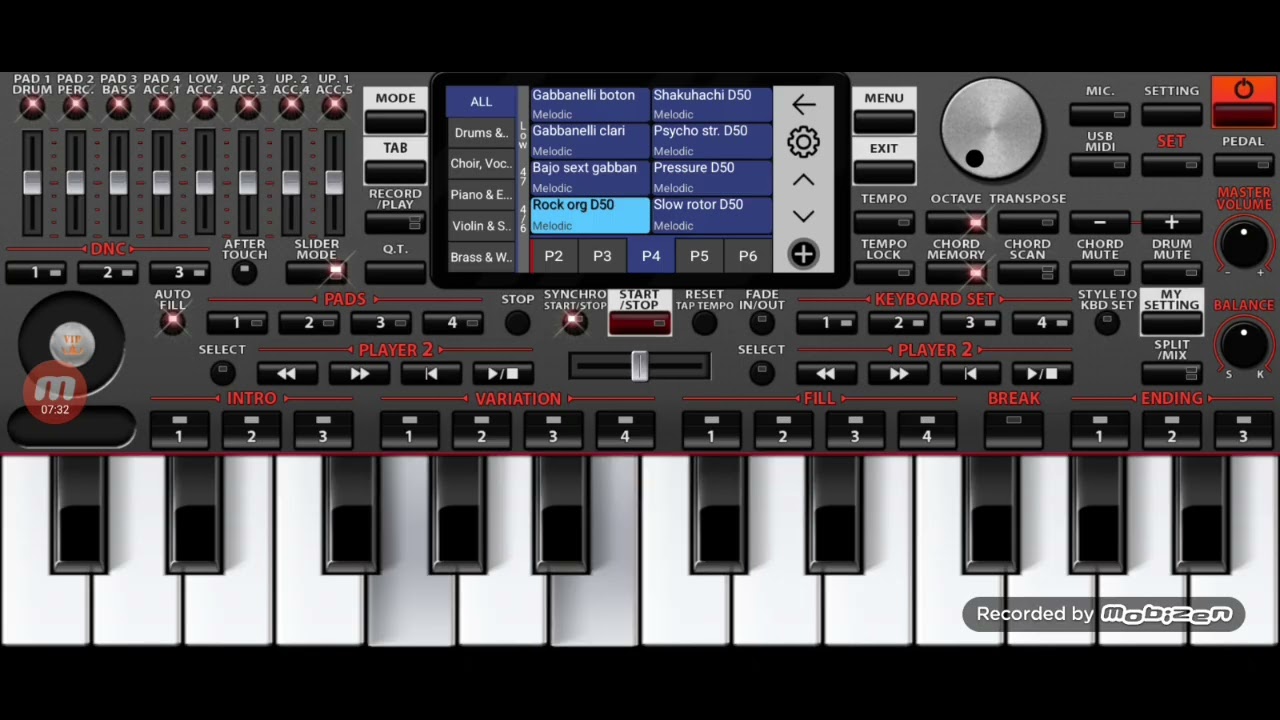The width and height of the screenshot is (1280, 720).
Task: Tap the big dial knob
Action: [x=993, y=129]
